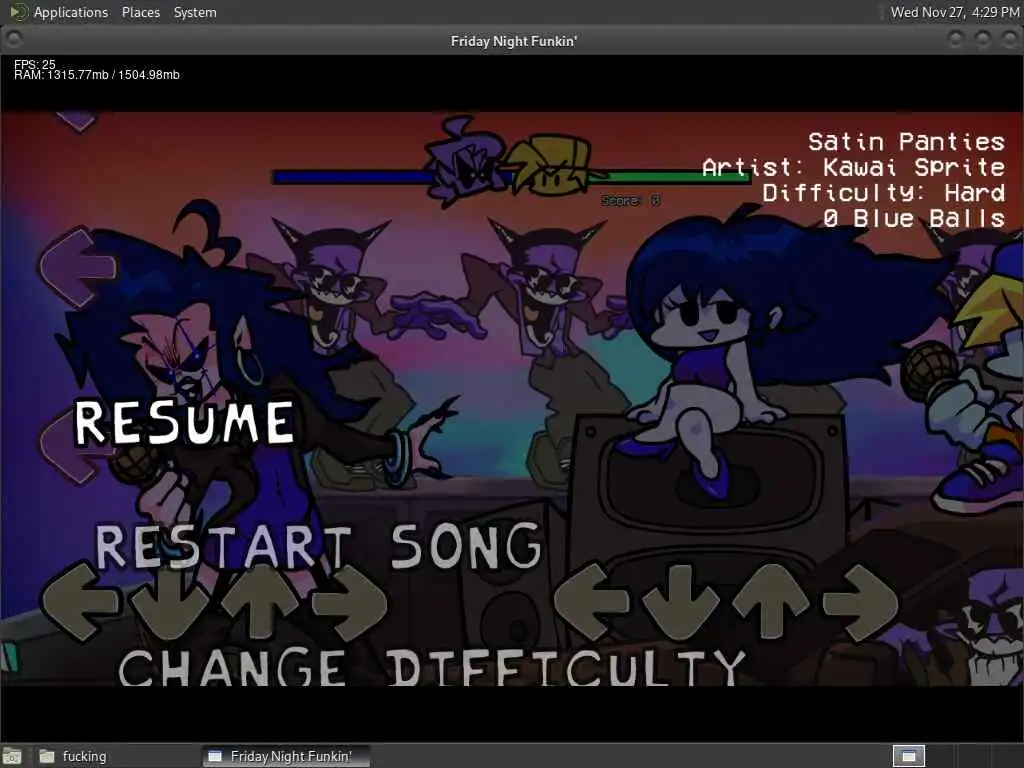
Task: Click the Artist: Kawai Sprite text
Action: point(853,167)
